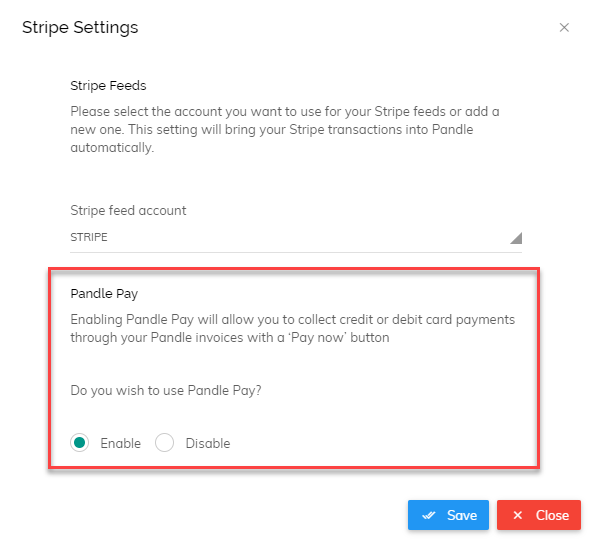Dismiss the Stripe Settings dialog with the X icon

[x=564, y=28]
